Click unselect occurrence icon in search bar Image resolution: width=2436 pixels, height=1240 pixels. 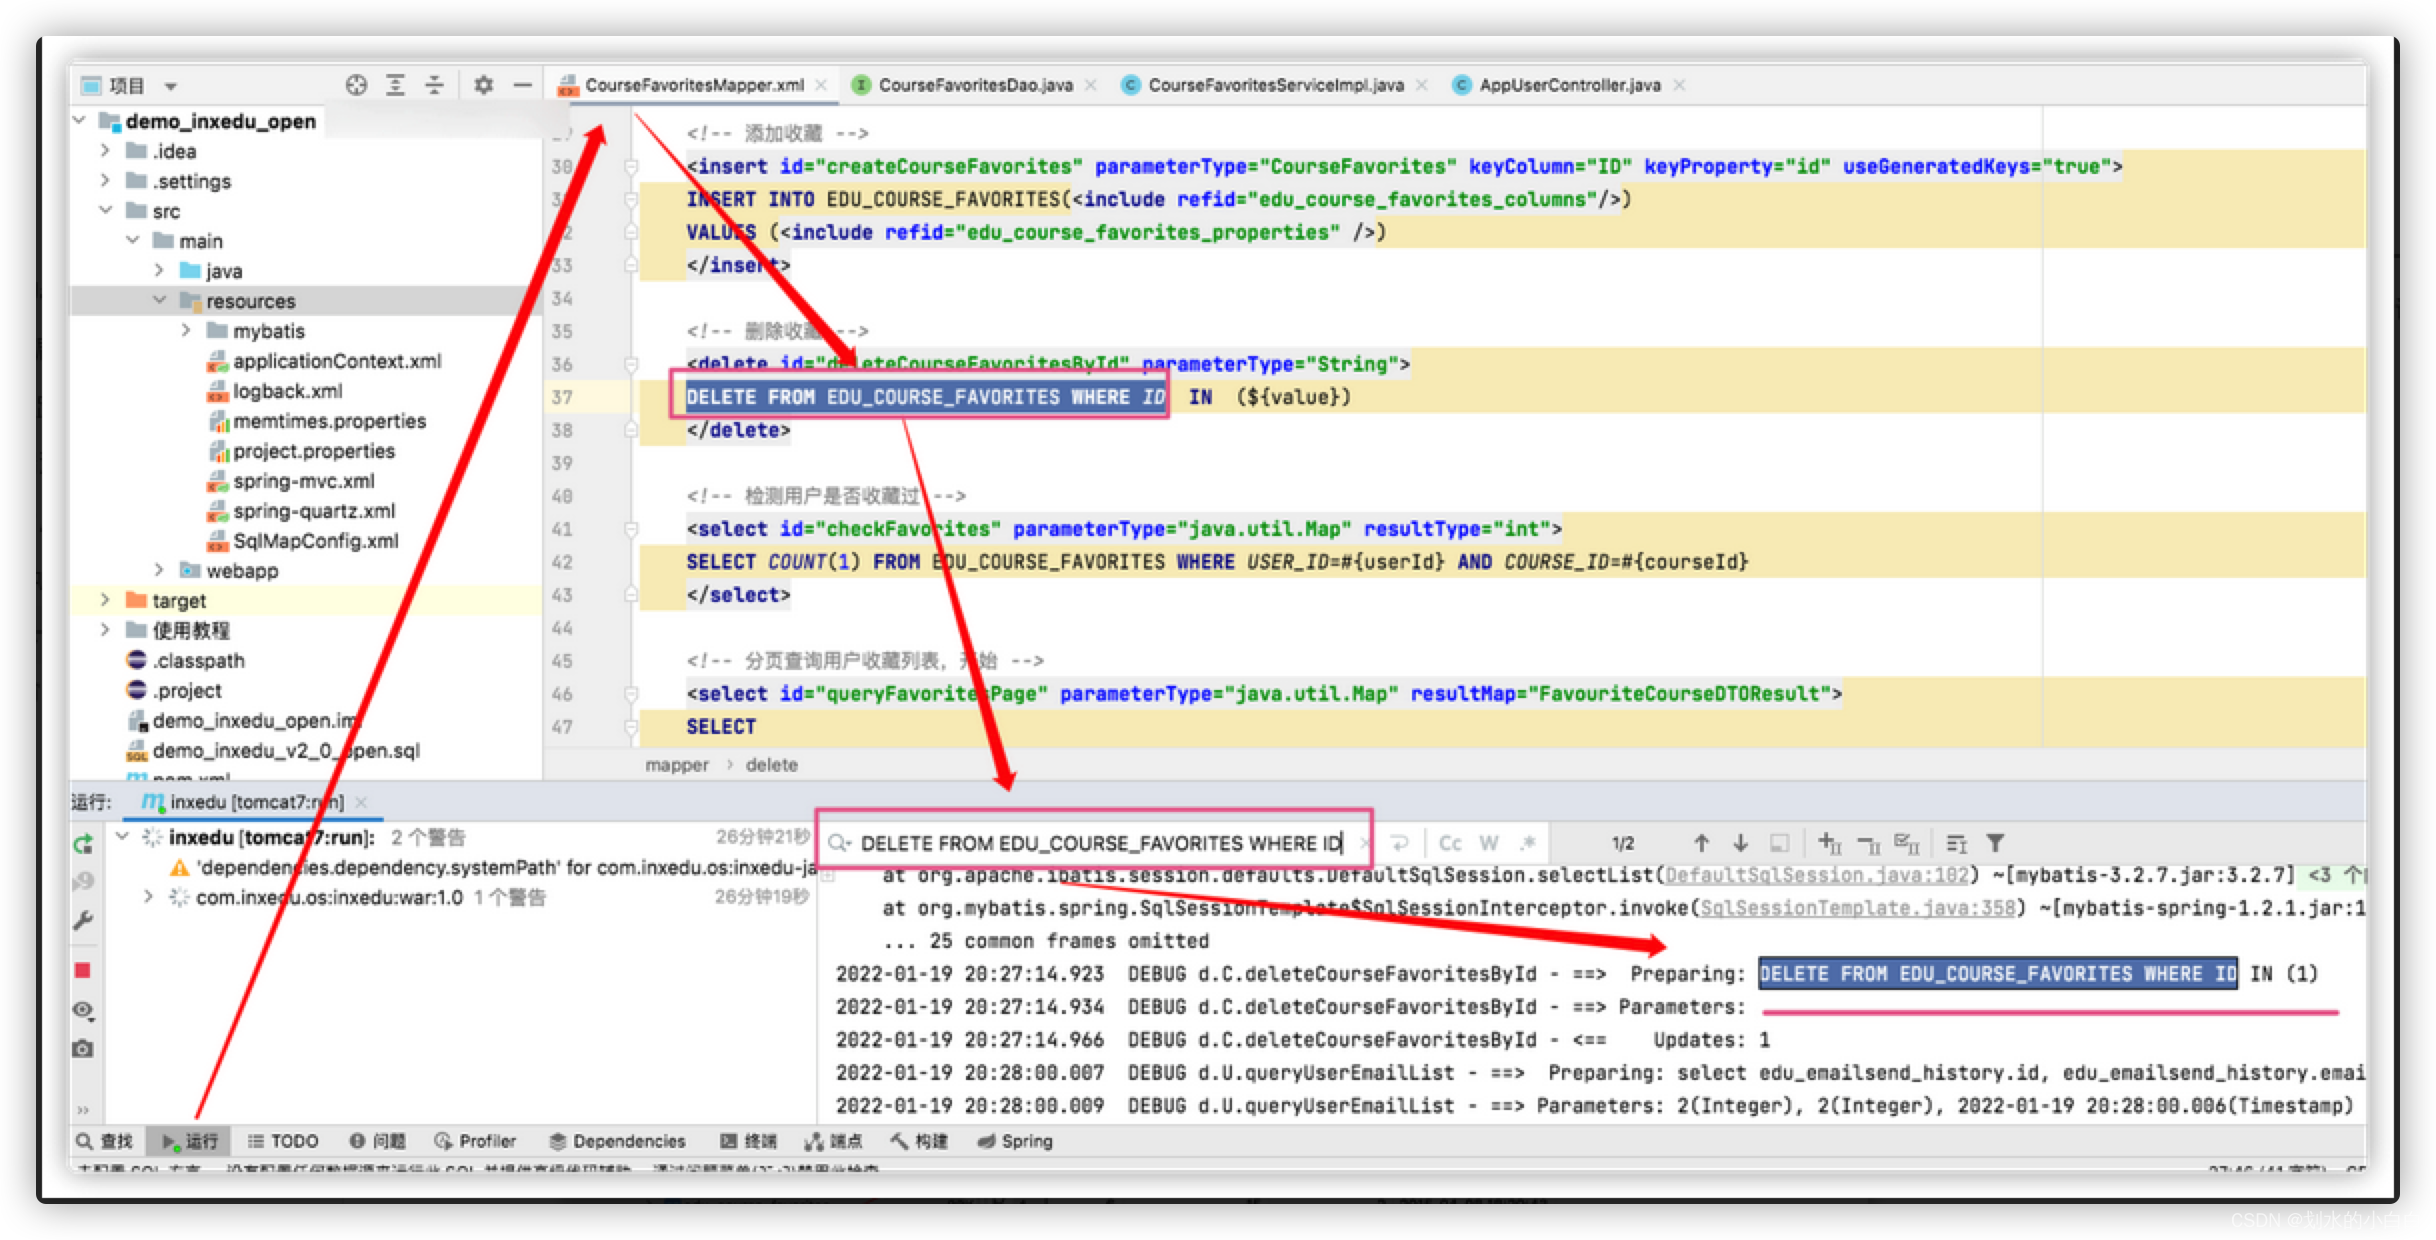coord(1868,844)
